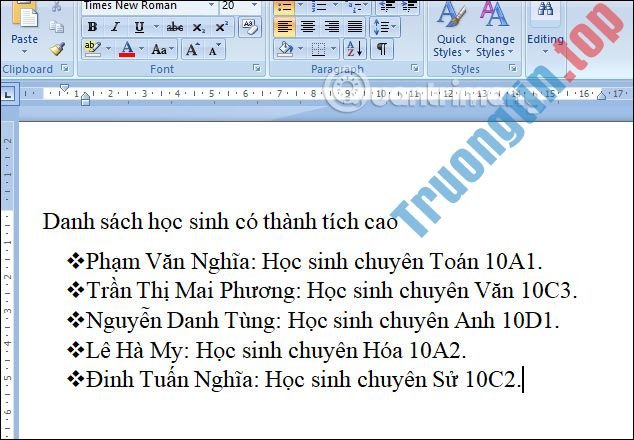Click the Multilevel List icon
Screen dimensions: 634x440
[x=353, y=6]
